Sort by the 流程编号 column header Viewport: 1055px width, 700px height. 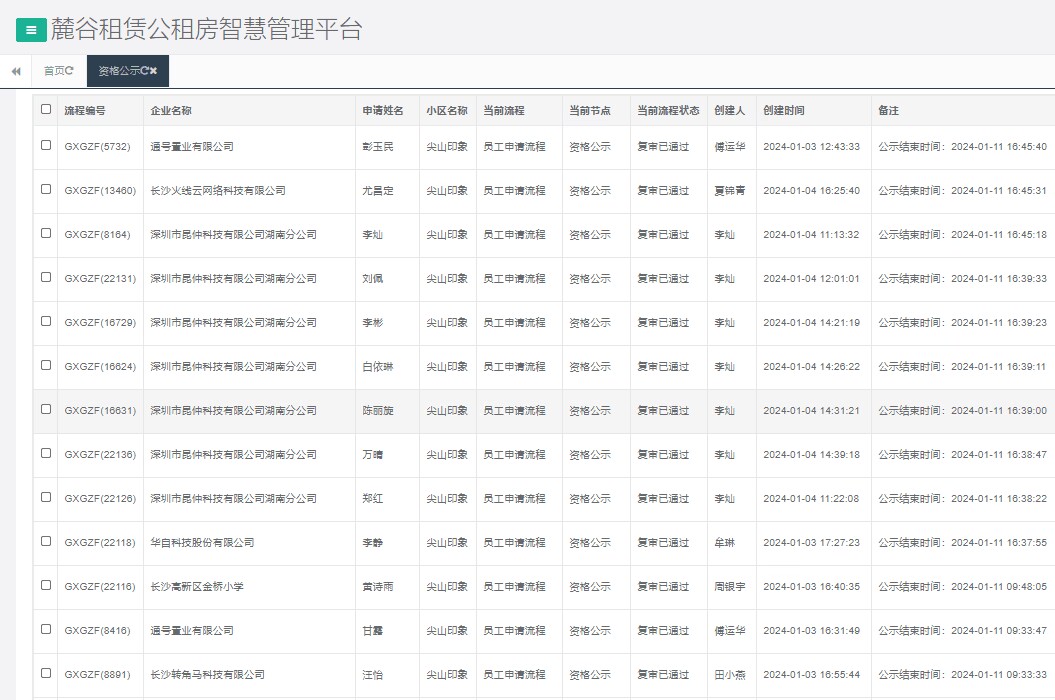click(85, 110)
